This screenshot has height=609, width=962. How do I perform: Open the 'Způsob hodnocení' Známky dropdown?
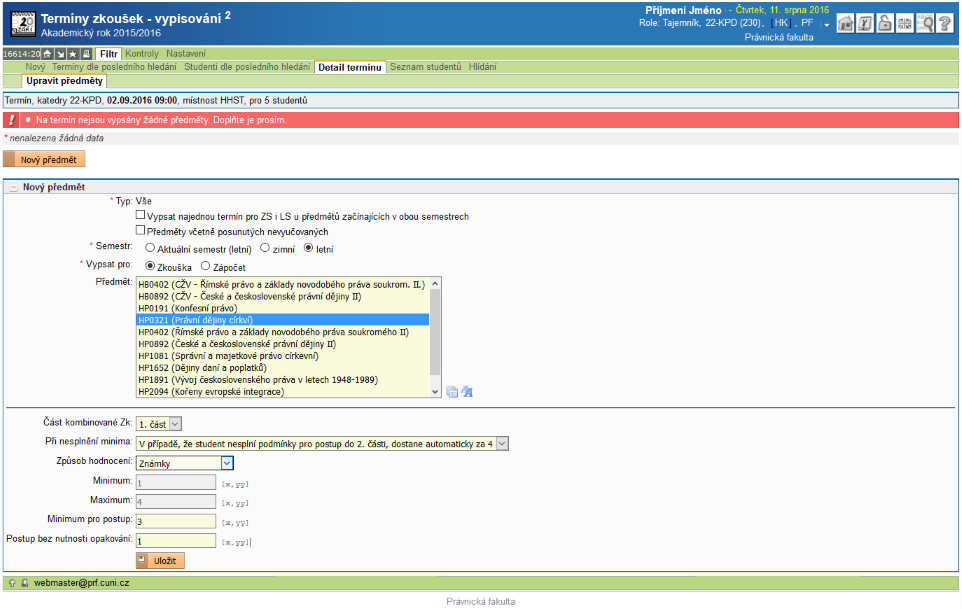tap(184, 462)
